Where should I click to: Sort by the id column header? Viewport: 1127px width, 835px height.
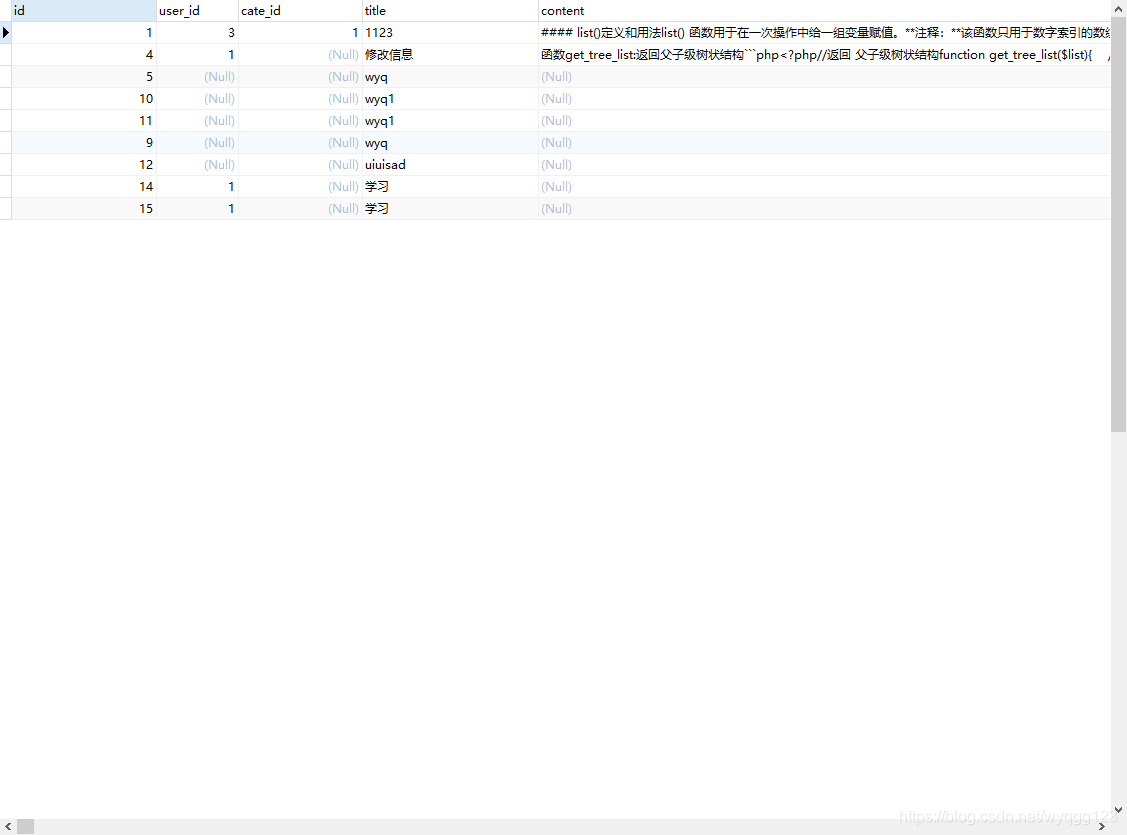point(84,11)
